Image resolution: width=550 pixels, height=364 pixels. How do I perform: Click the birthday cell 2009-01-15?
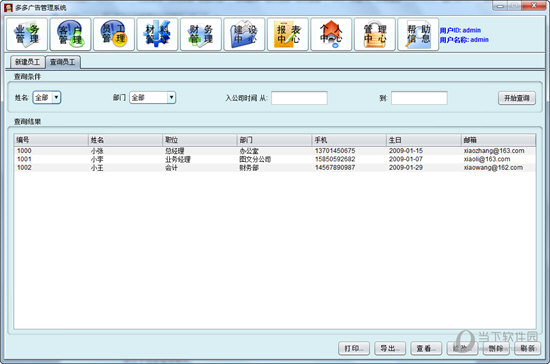pos(406,151)
